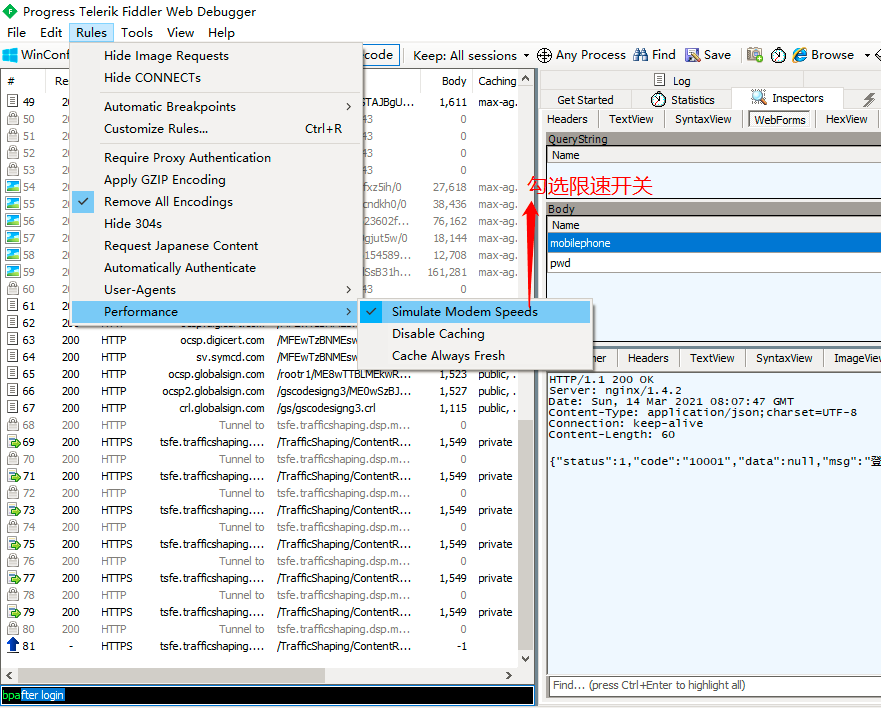
Task: Open response ImageView tab
Action: click(855, 358)
